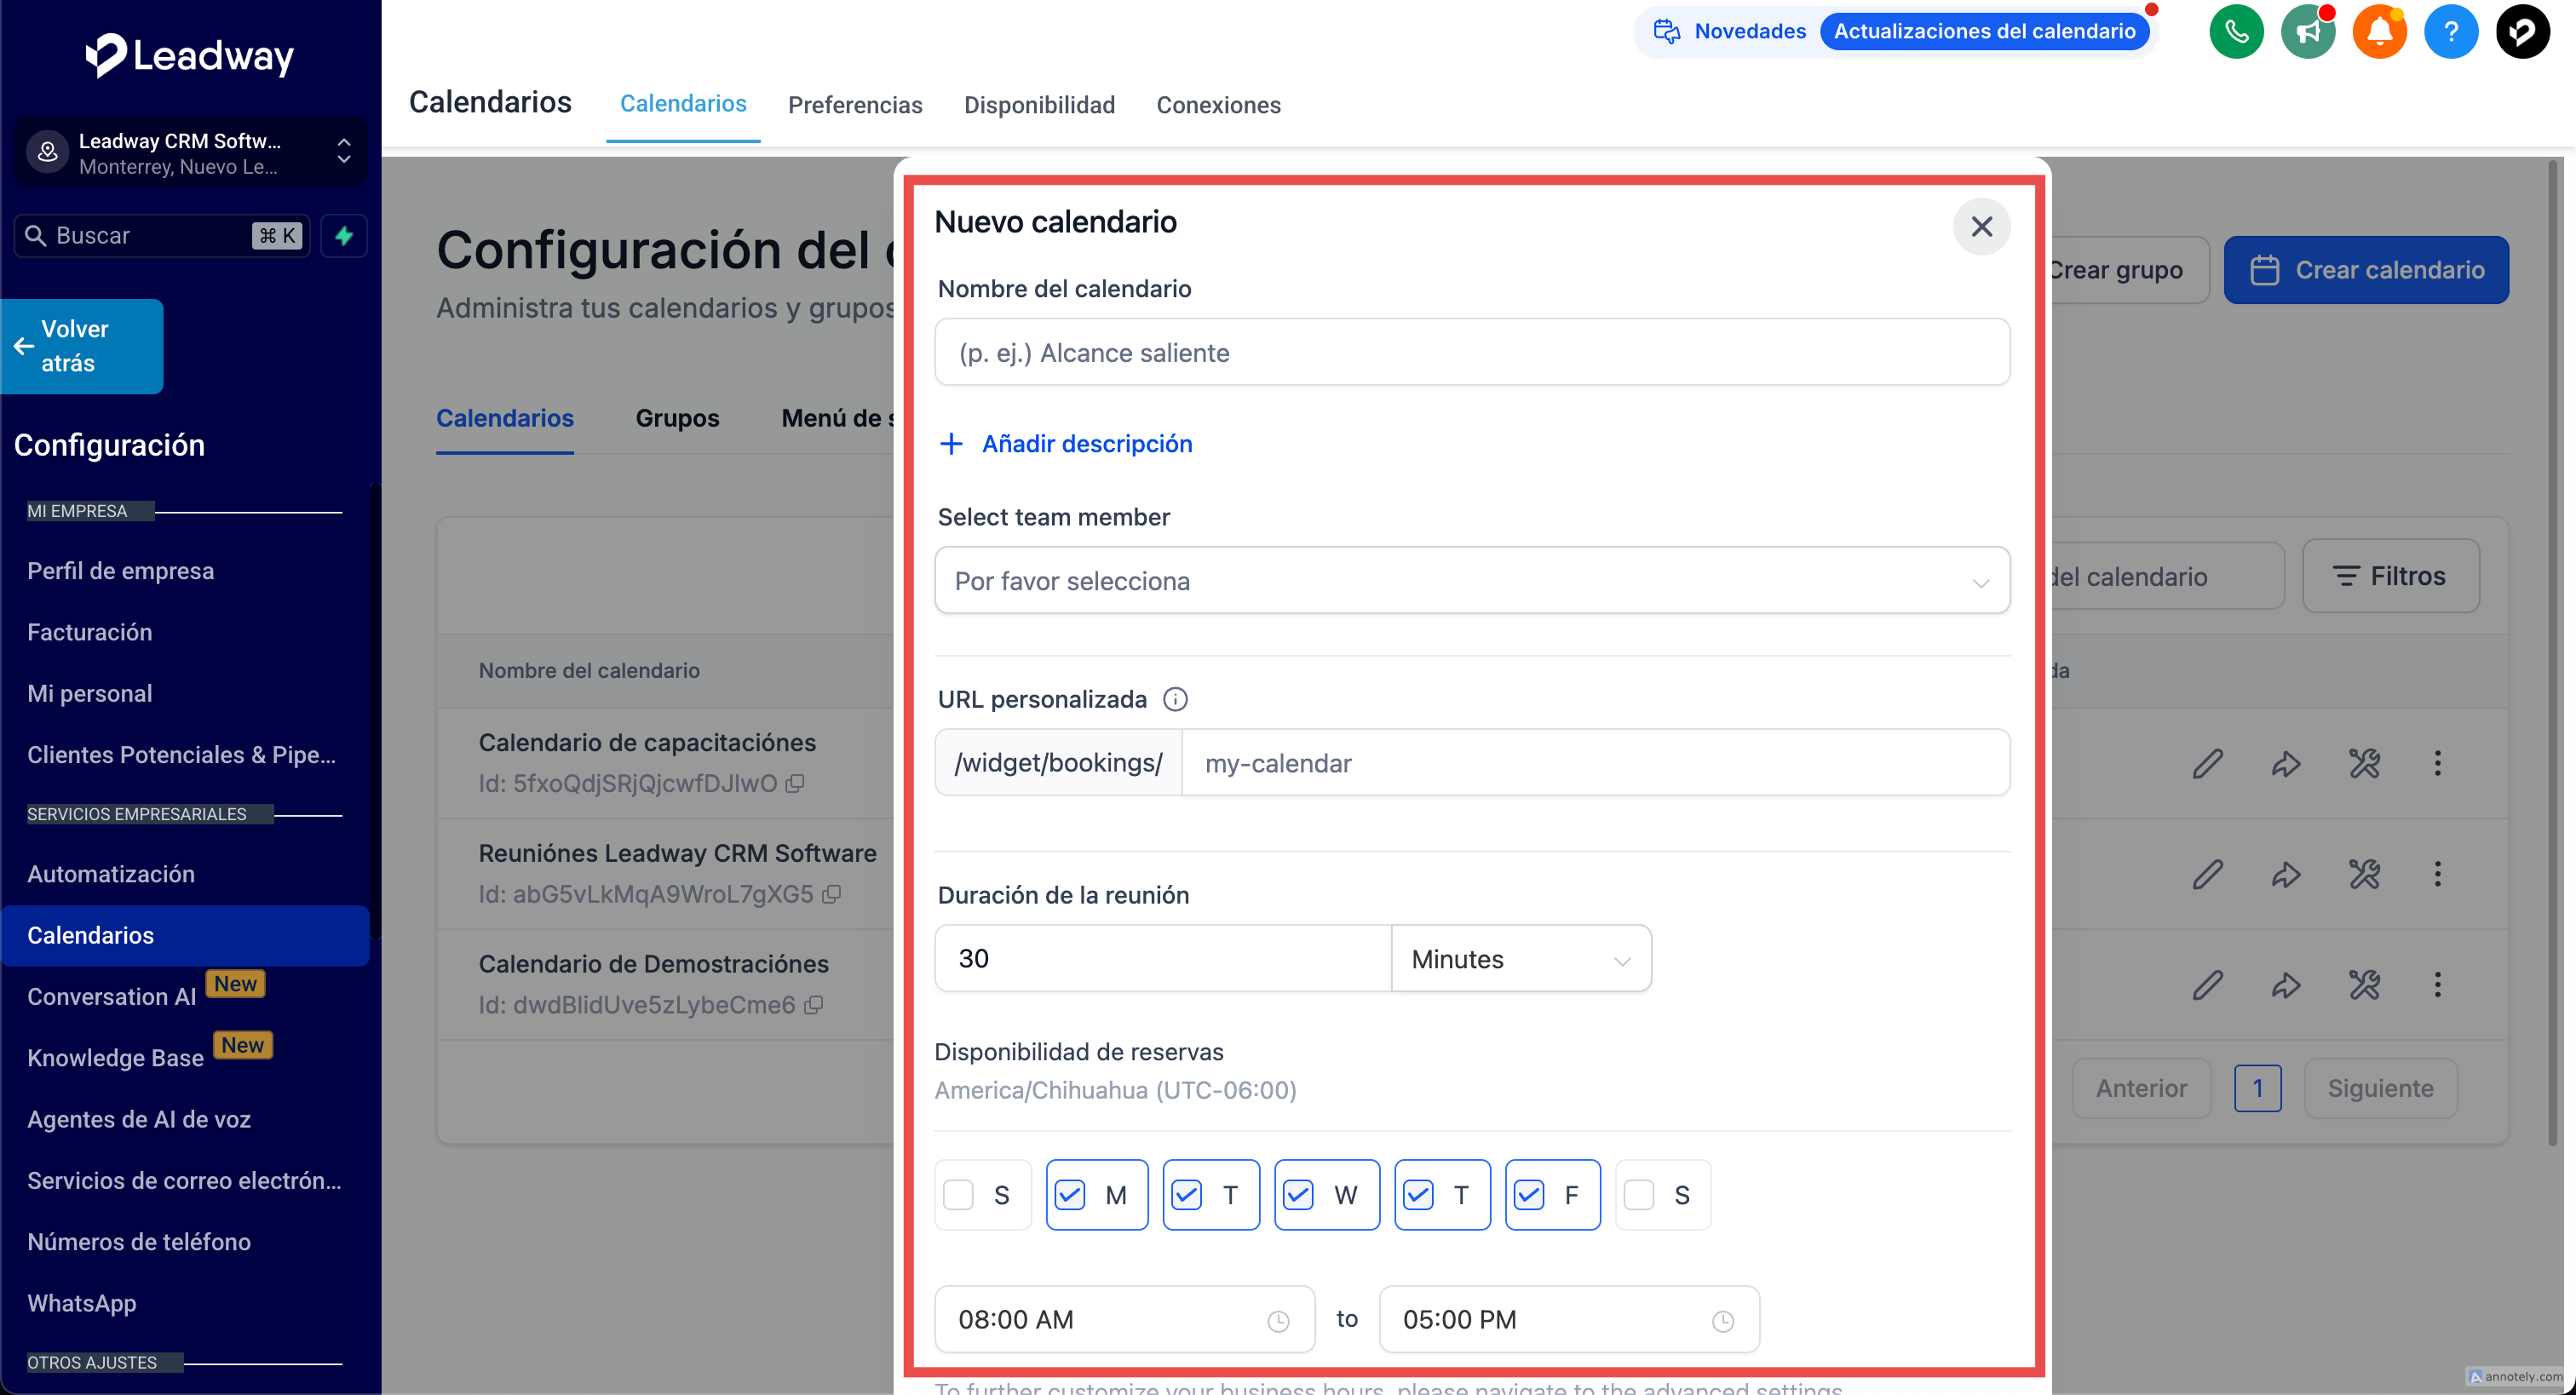
Task: Click the green lightning bolt quick actions icon
Action: click(344, 236)
